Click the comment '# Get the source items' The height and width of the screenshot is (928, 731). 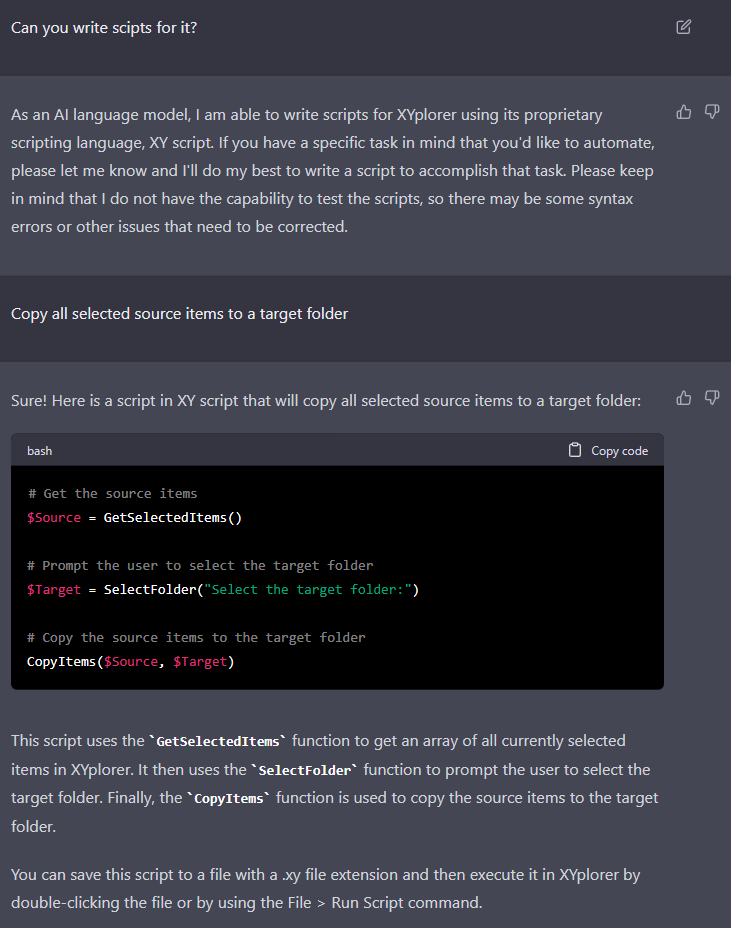113,493
